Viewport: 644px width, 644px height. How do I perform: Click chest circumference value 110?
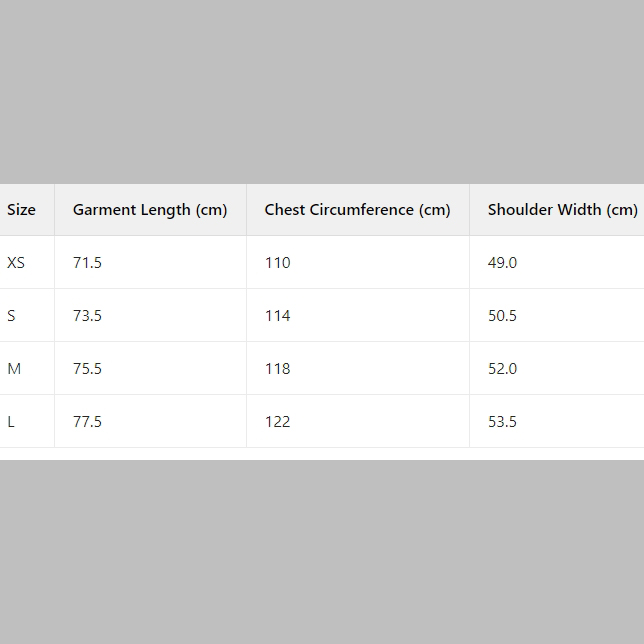pyautogui.click(x=277, y=263)
